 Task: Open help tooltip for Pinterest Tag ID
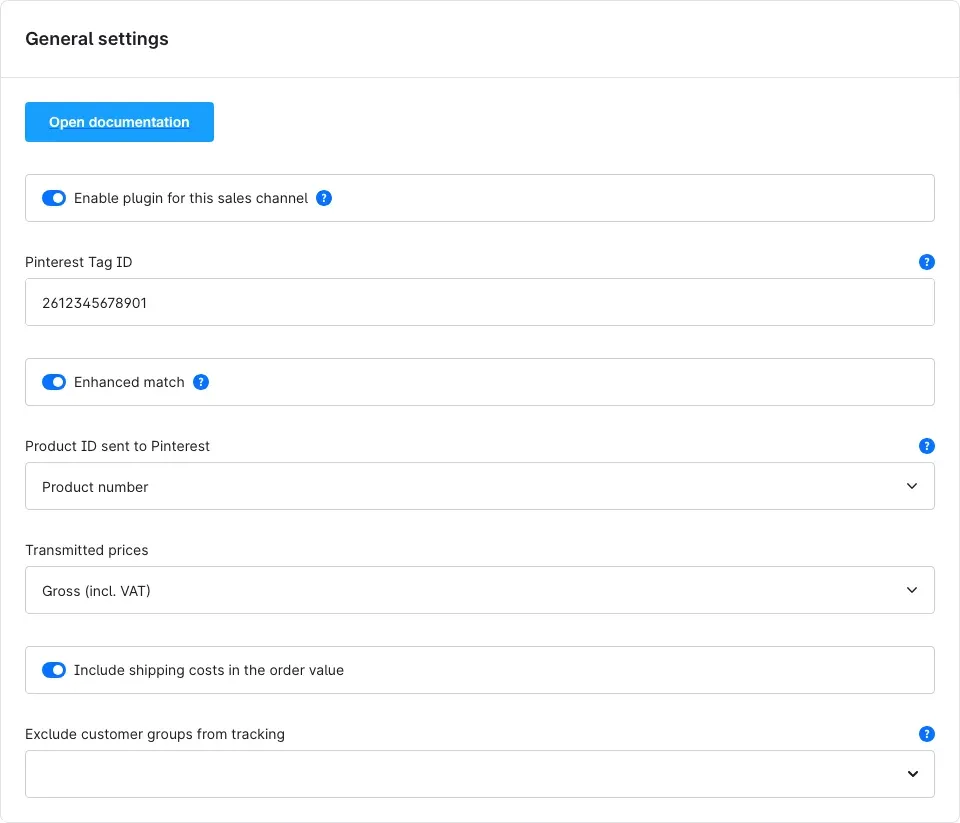tap(926, 262)
